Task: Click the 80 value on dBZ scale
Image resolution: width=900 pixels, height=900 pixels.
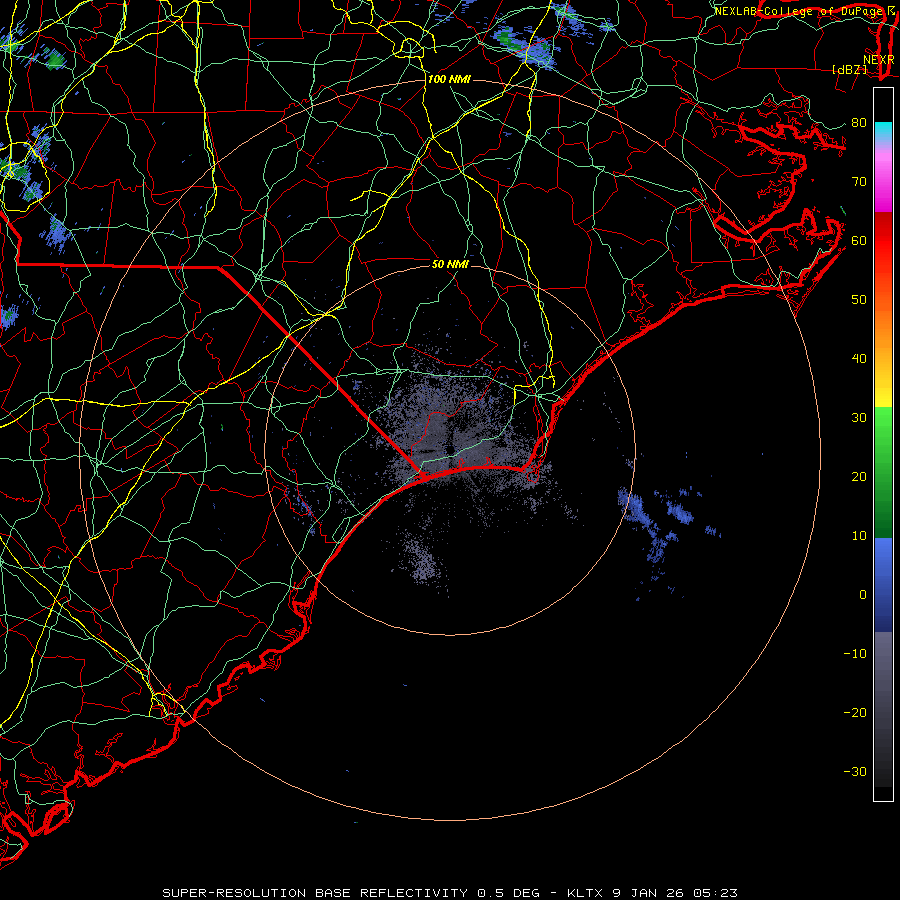Action: [859, 123]
